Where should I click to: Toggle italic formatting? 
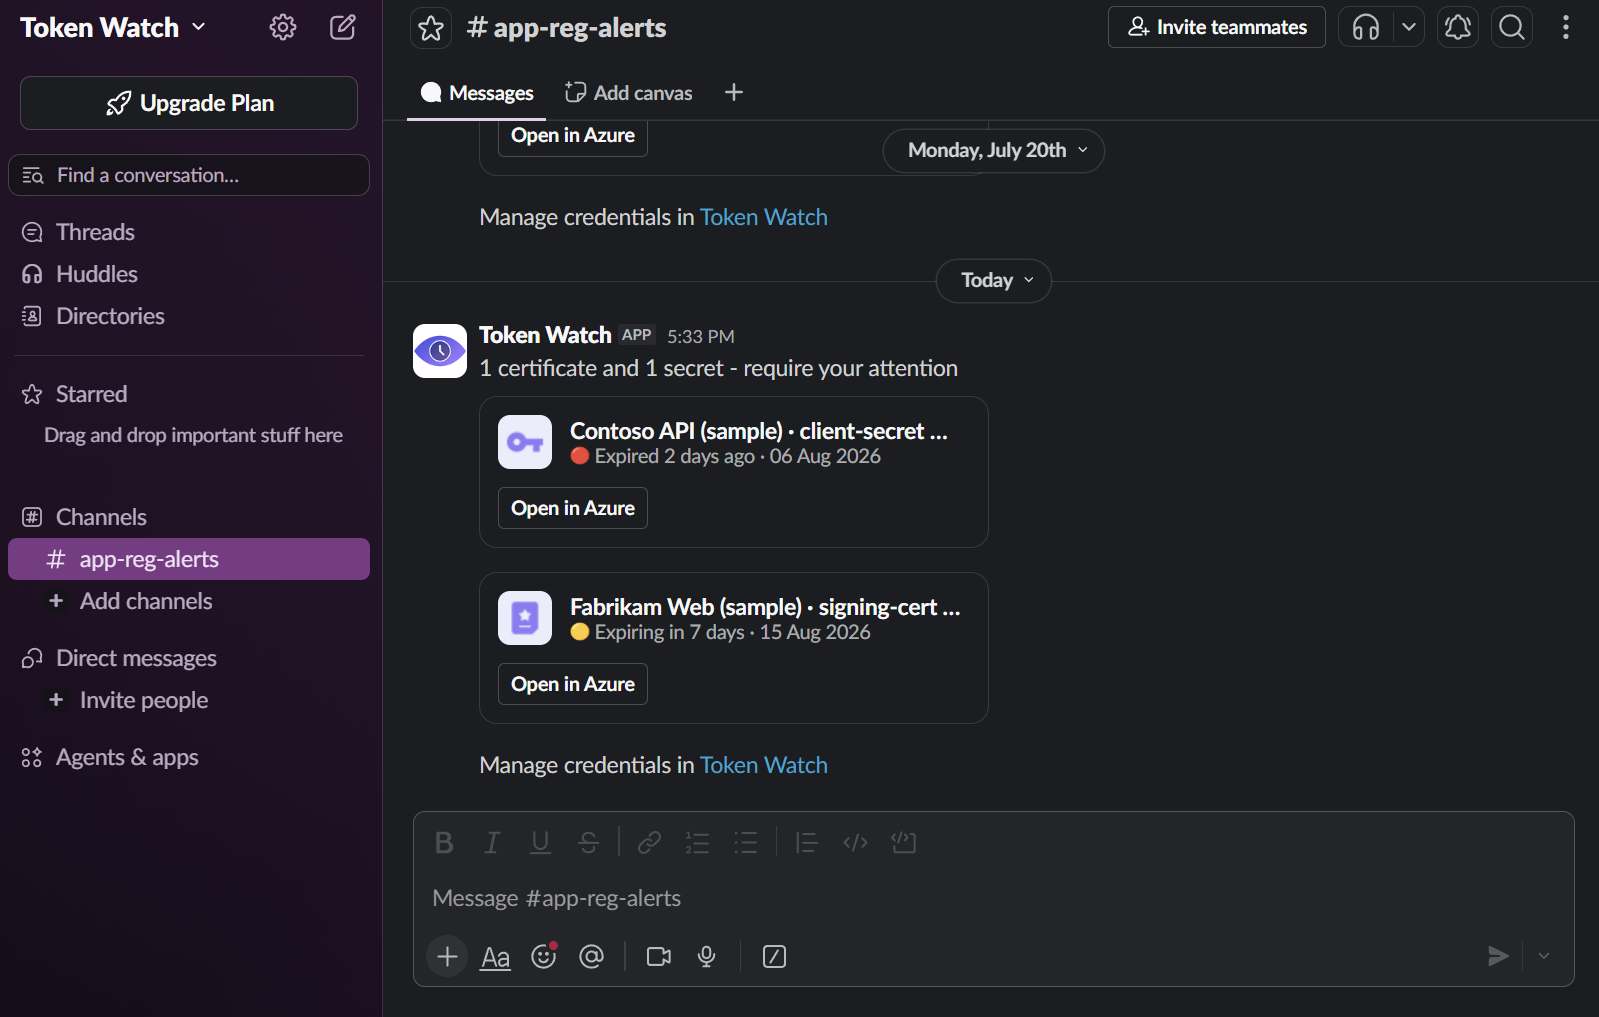492,843
